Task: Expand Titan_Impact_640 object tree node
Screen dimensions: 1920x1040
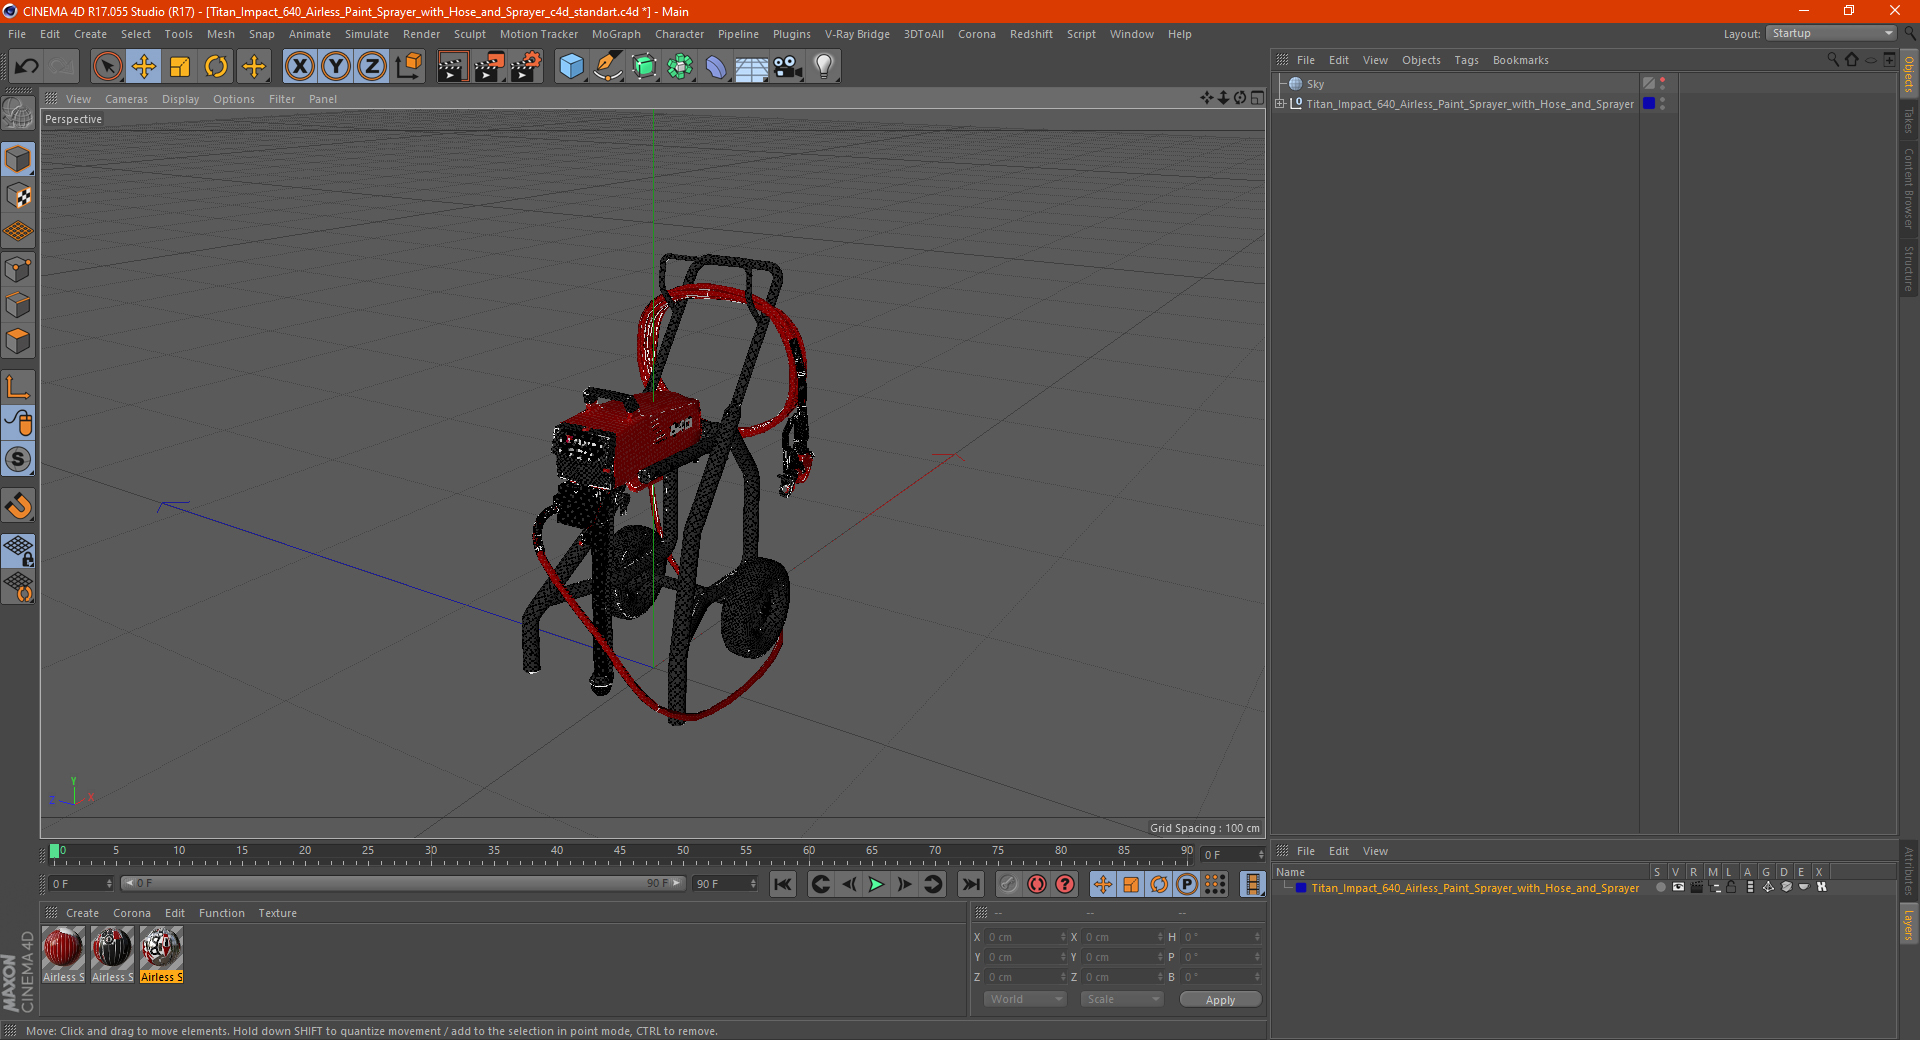Action: pyautogui.click(x=1280, y=103)
